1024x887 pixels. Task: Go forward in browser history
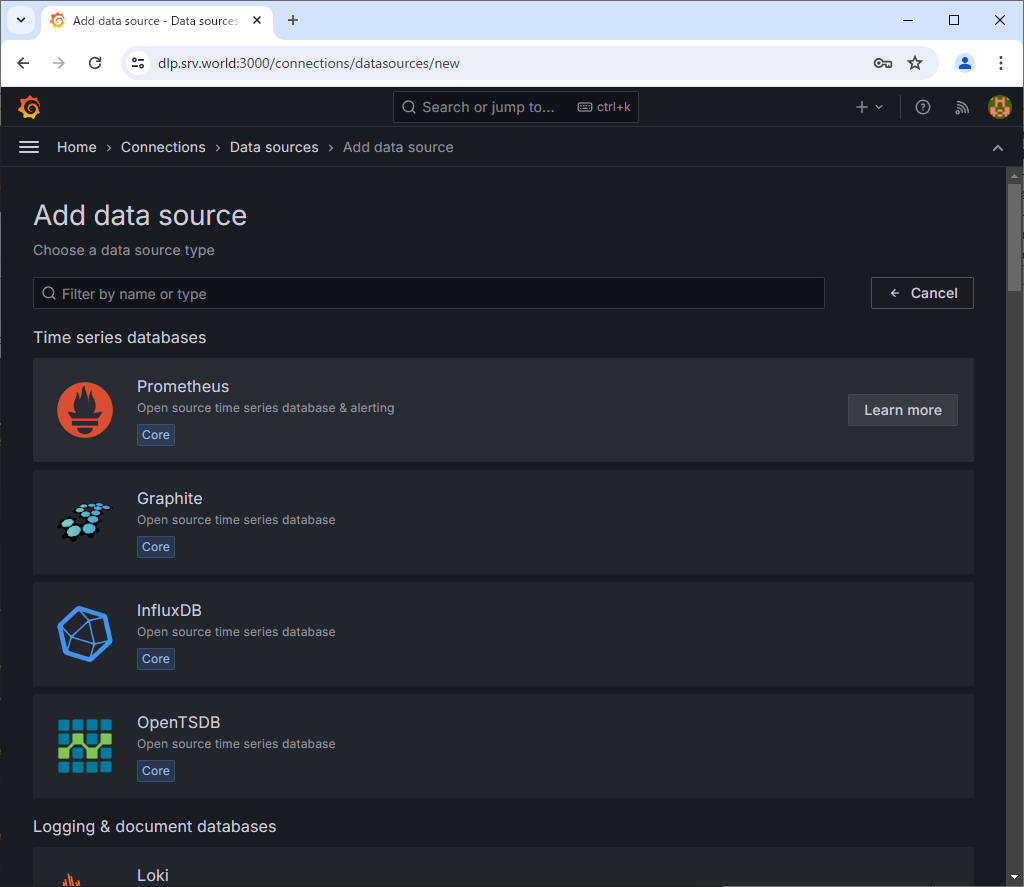[59, 63]
